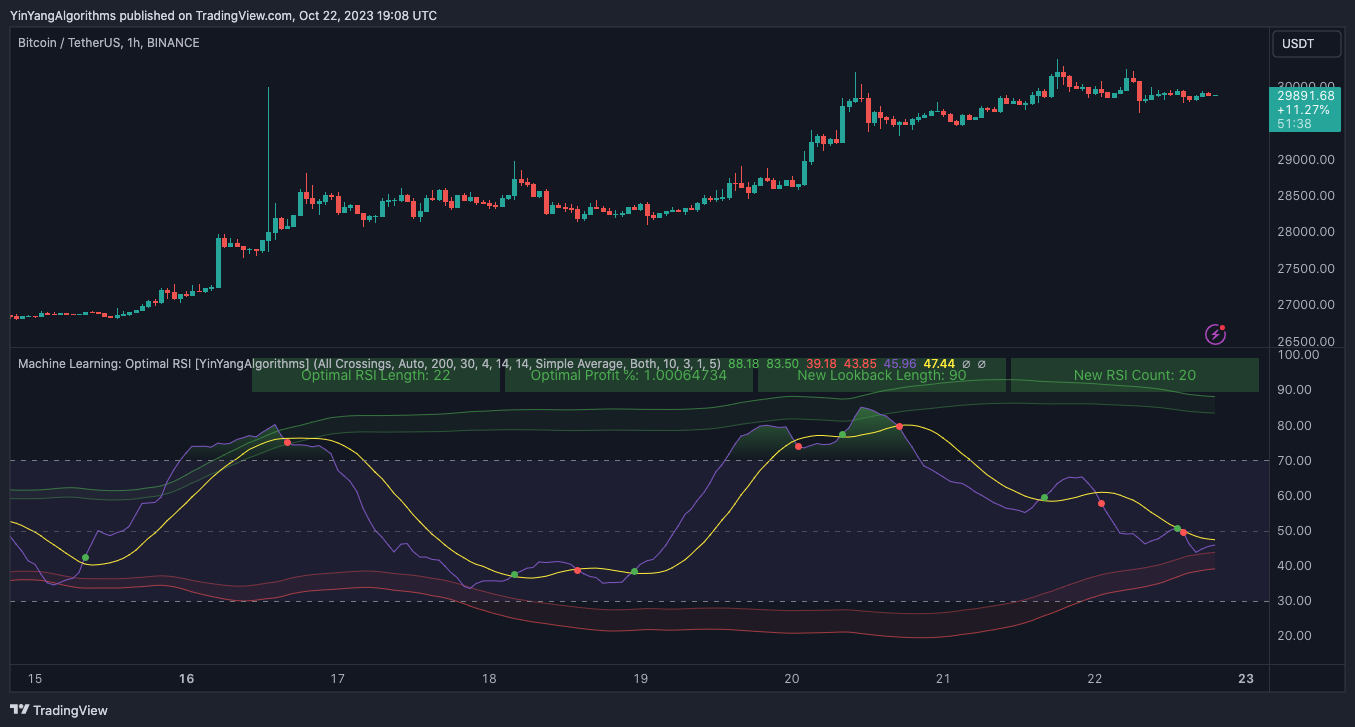Image resolution: width=1355 pixels, height=727 pixels.
Task: Click the 27500.00 price axis label
Action: (1306, 269)
